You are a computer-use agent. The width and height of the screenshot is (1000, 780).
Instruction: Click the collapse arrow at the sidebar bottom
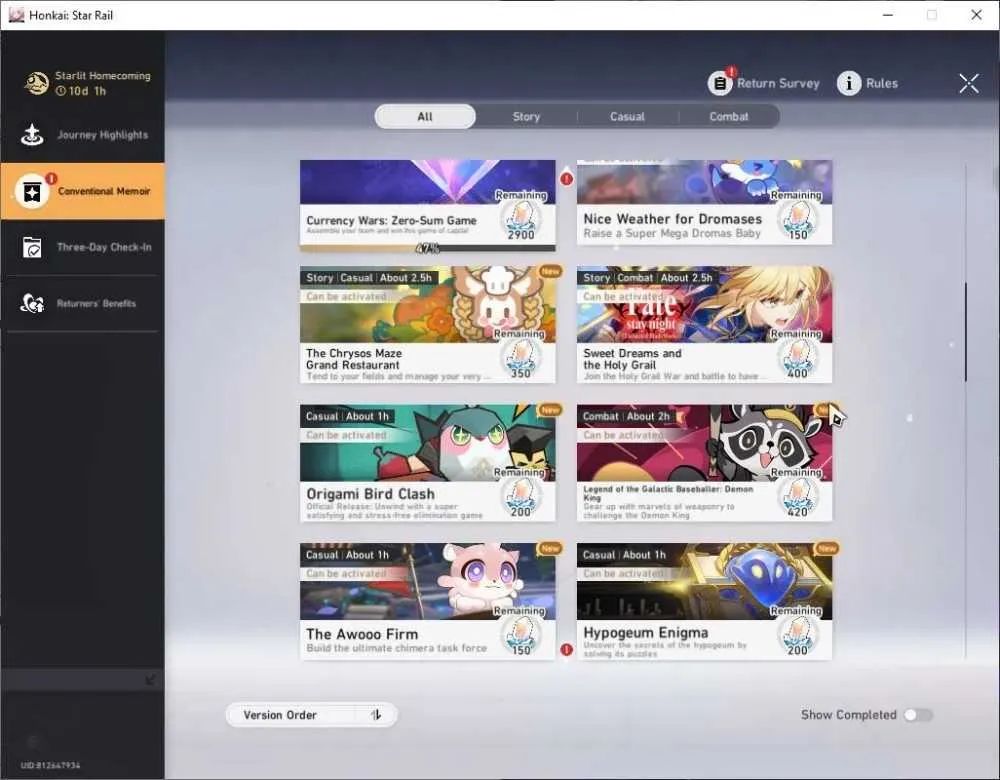(150, 680)
